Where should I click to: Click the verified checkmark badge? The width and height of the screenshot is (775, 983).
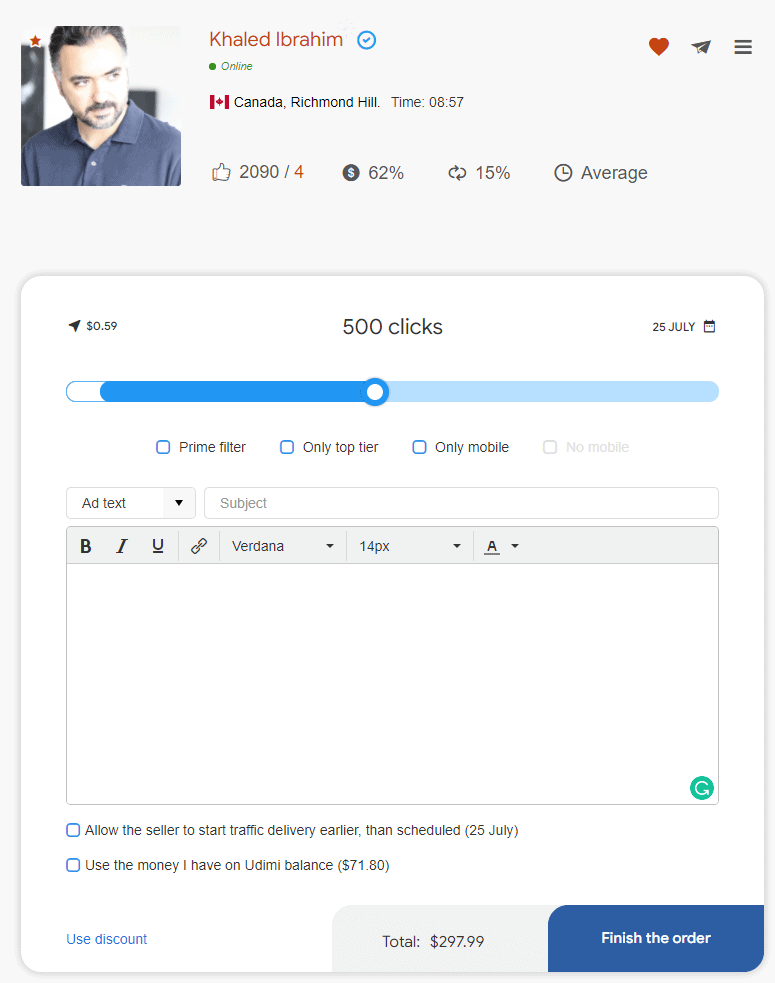click(x=366, y=40)
